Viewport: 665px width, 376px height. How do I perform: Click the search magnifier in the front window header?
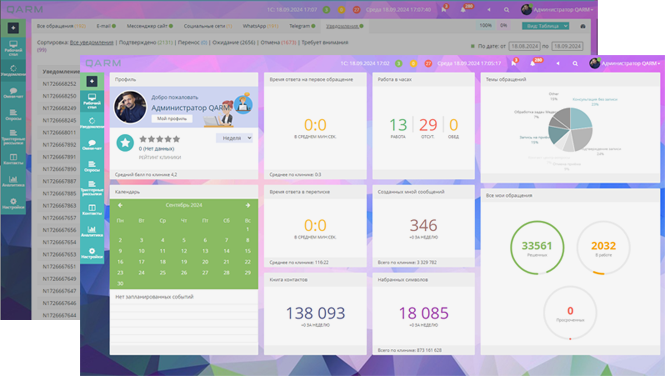575,64
